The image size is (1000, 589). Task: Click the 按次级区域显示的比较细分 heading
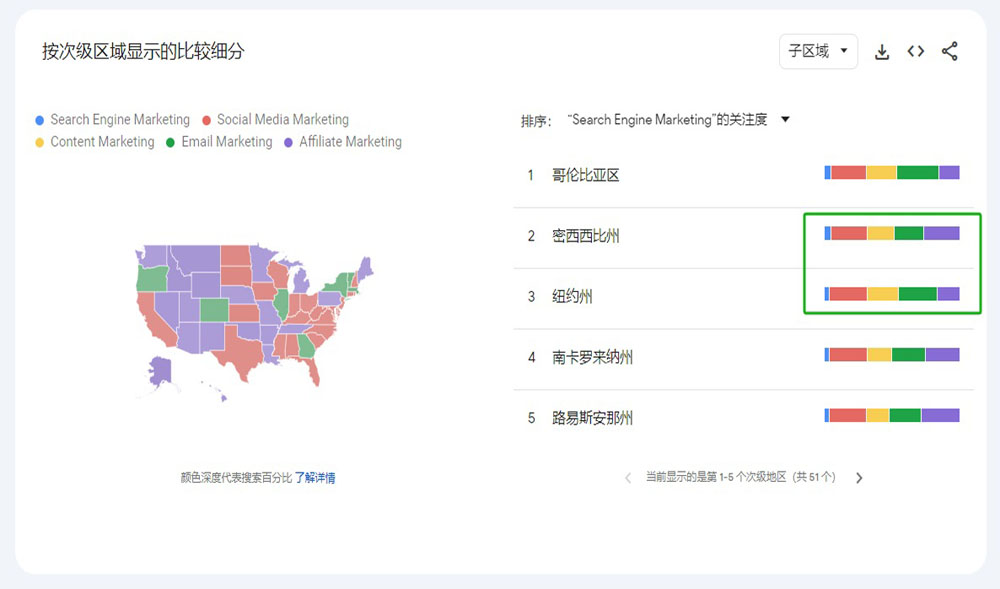point(143,51)
